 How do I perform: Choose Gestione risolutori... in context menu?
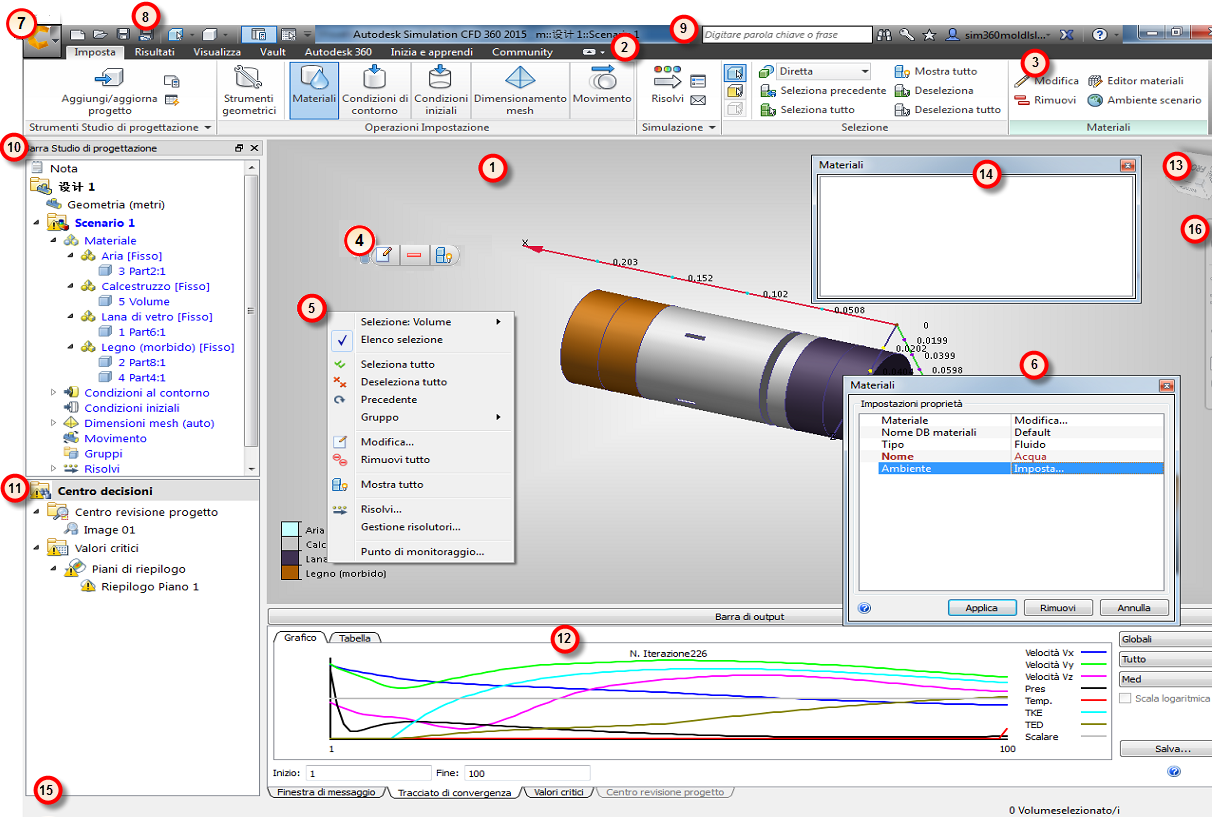click(410, 527)
